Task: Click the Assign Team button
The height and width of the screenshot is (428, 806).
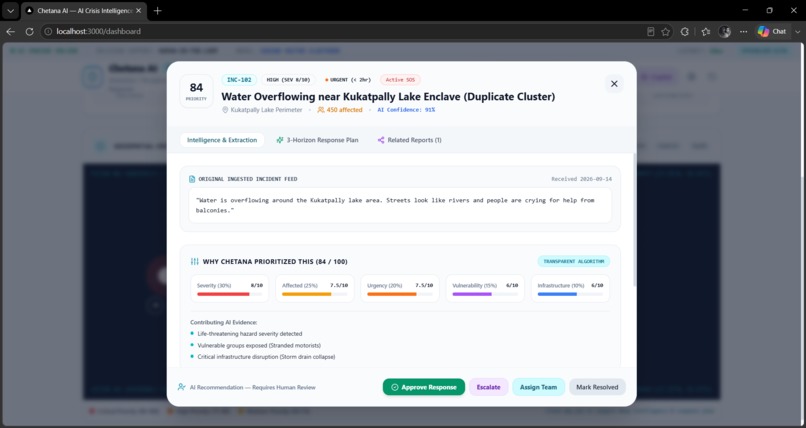Action: click(x=538, y=387)
